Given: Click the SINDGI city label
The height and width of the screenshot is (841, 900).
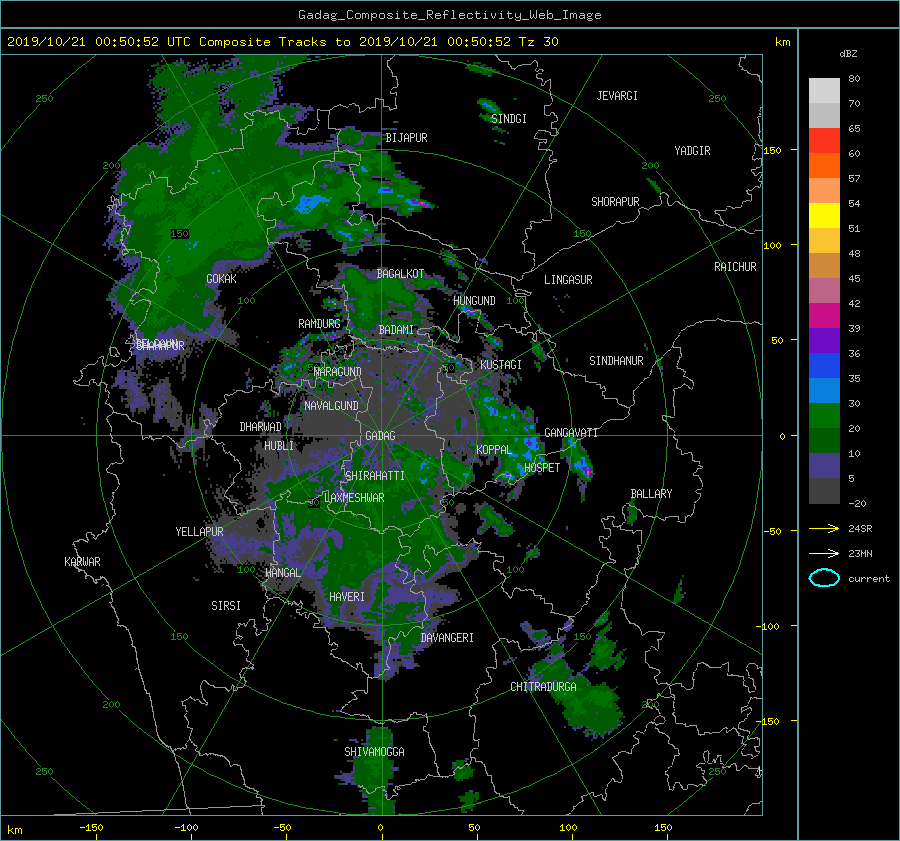Looking at the screenshot, I should point(509,119).
